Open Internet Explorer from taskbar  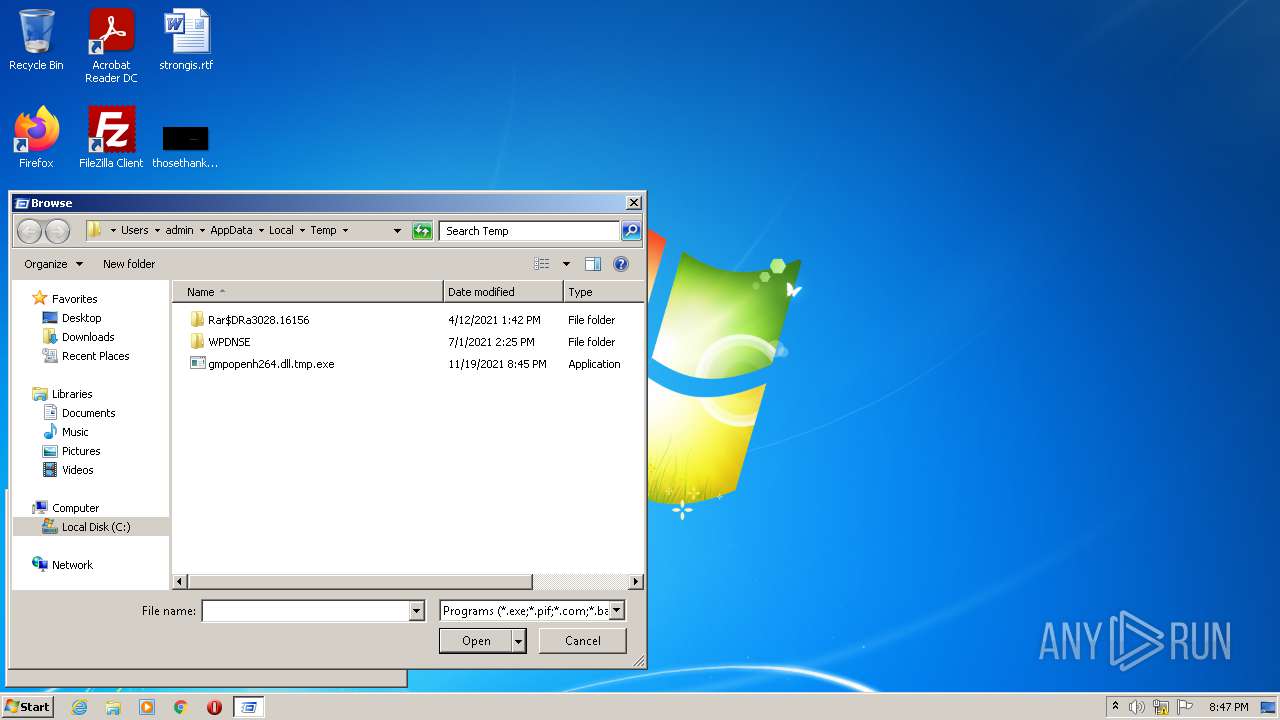(x=79, y=707)
